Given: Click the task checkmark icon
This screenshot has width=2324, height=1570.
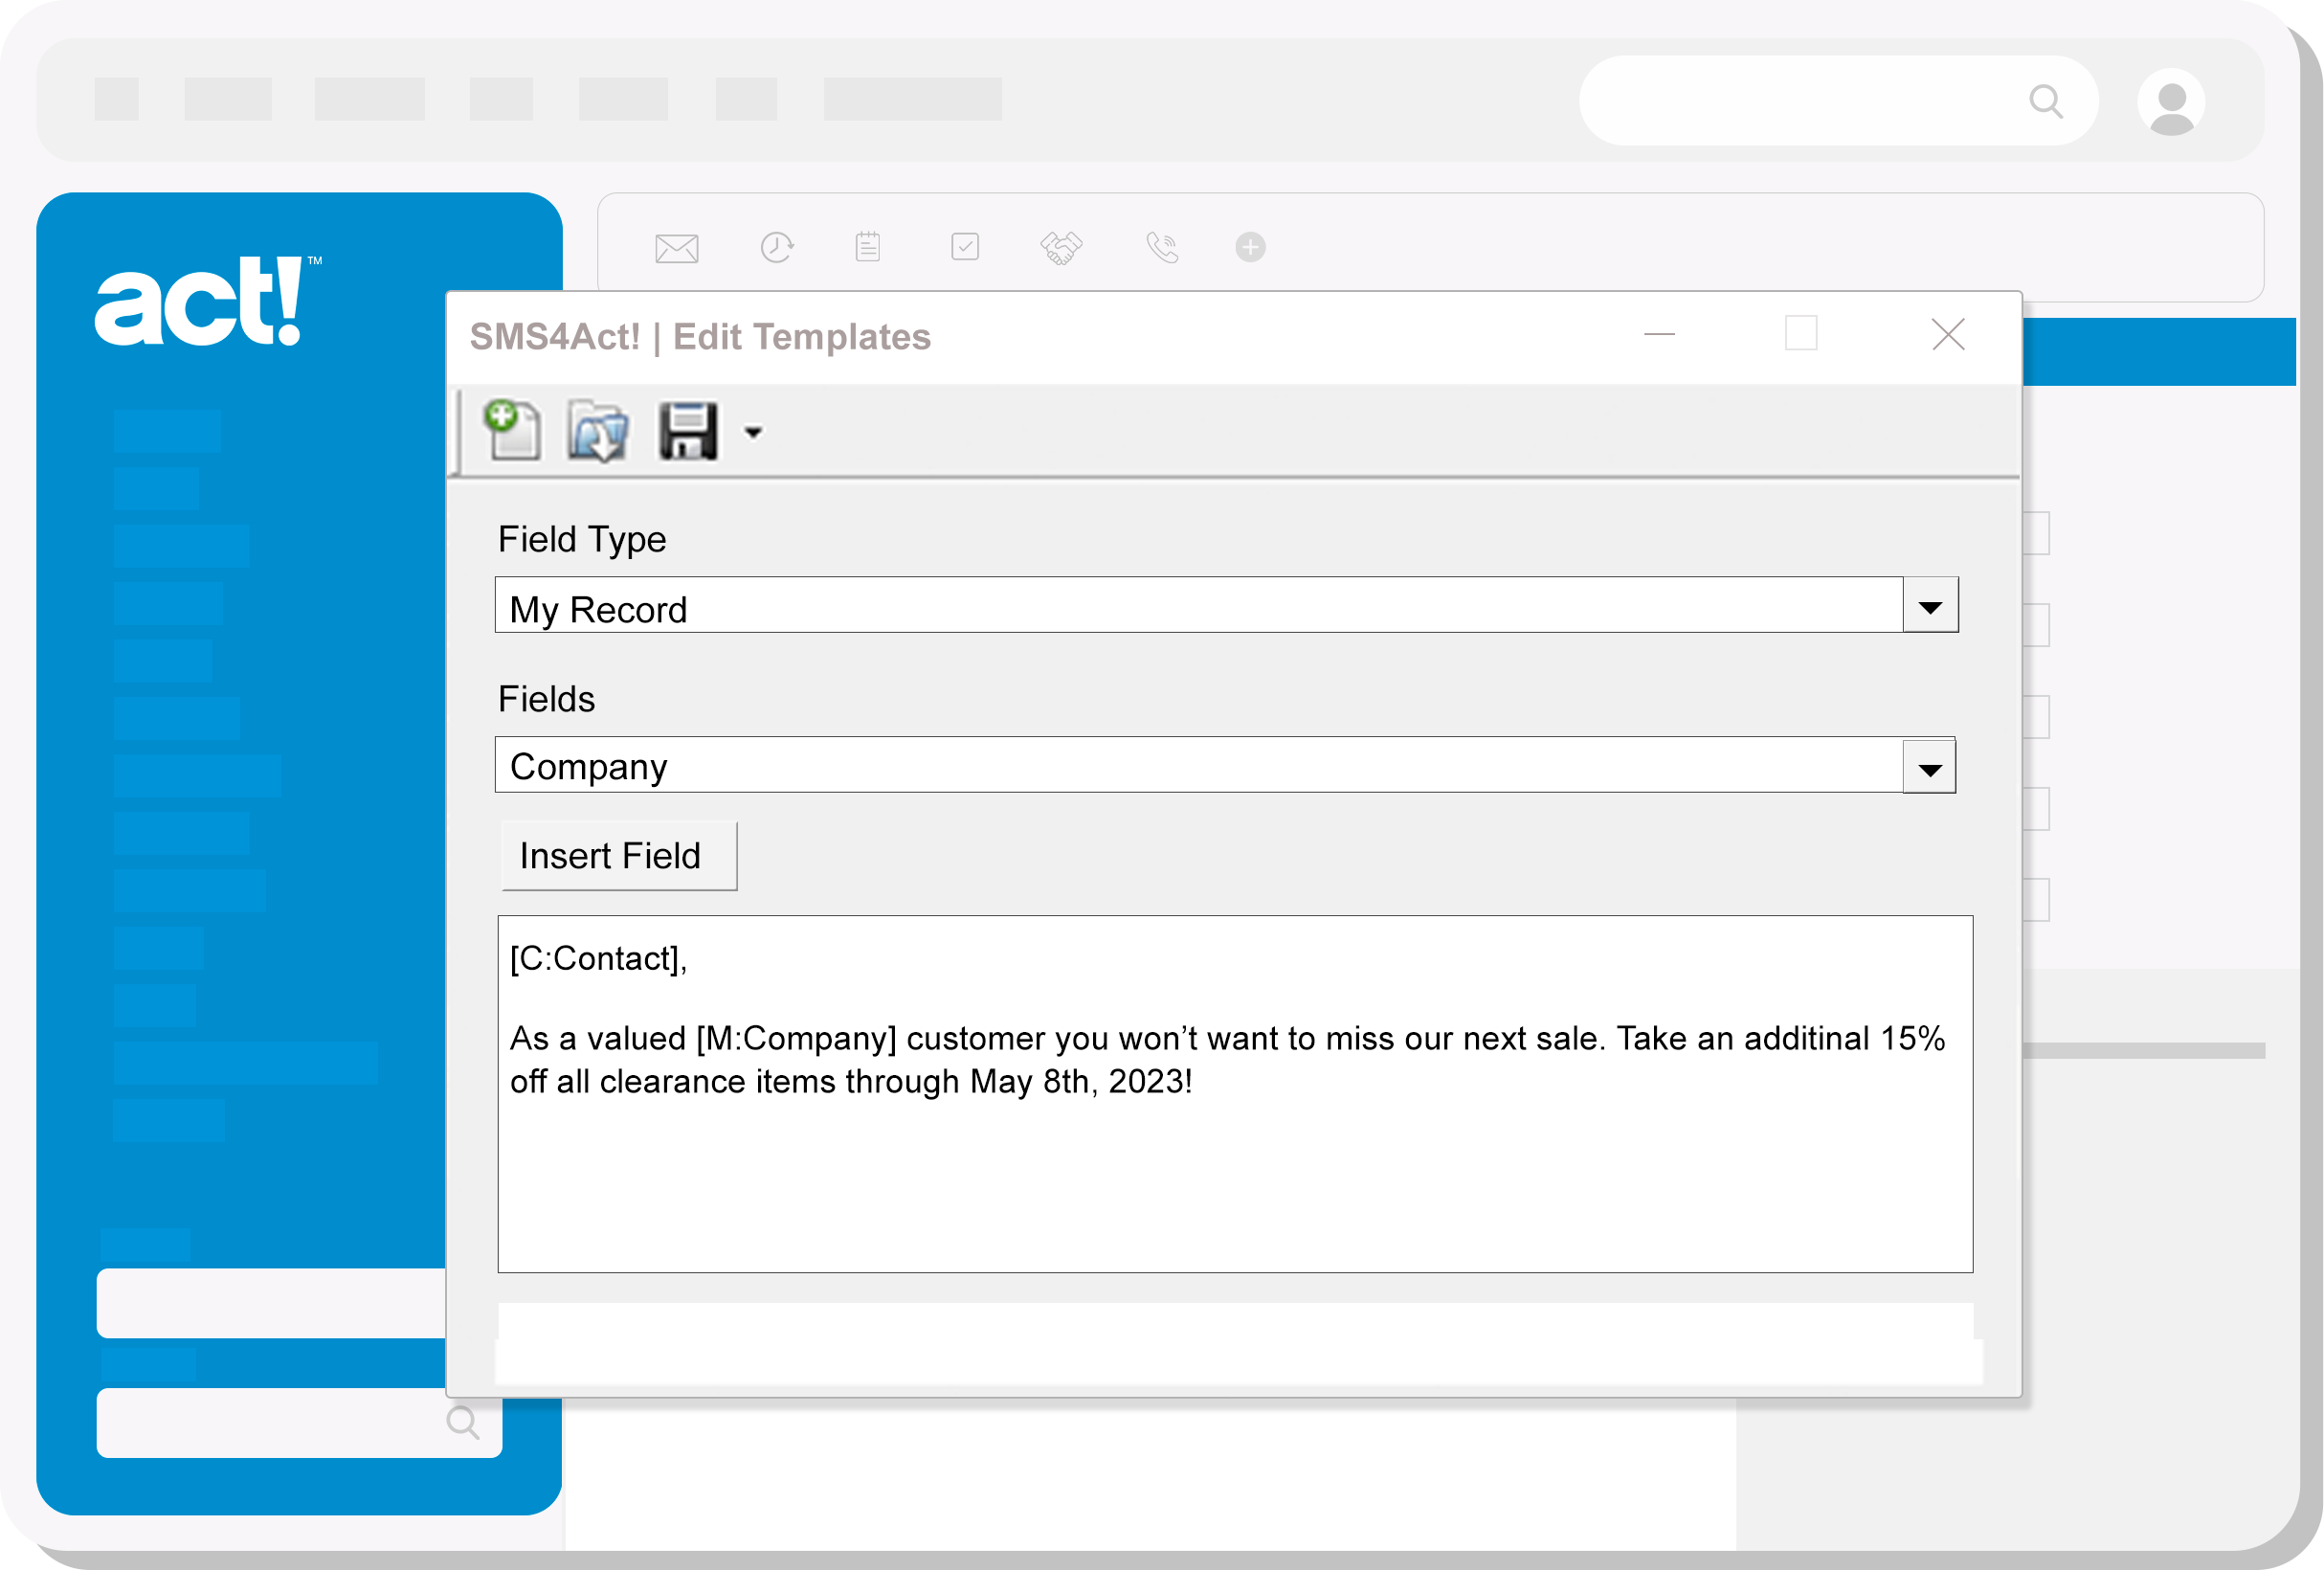Looking at the screenshot, I should pos(964,246).
